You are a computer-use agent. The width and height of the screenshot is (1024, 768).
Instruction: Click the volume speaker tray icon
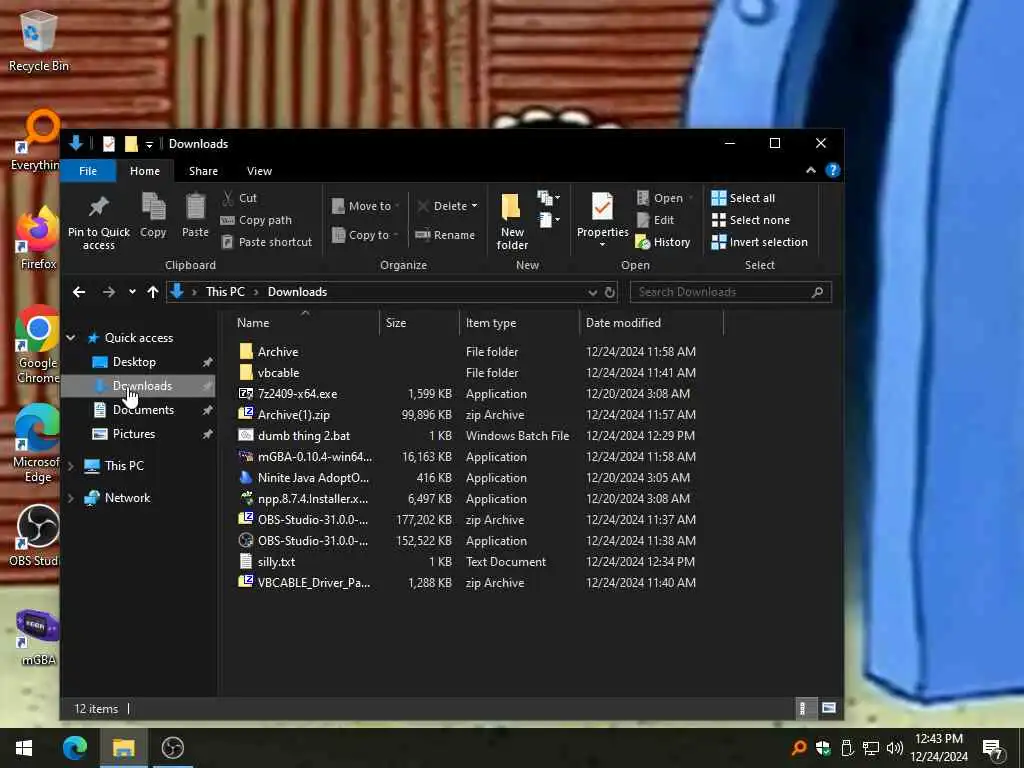tap(894, 748)
